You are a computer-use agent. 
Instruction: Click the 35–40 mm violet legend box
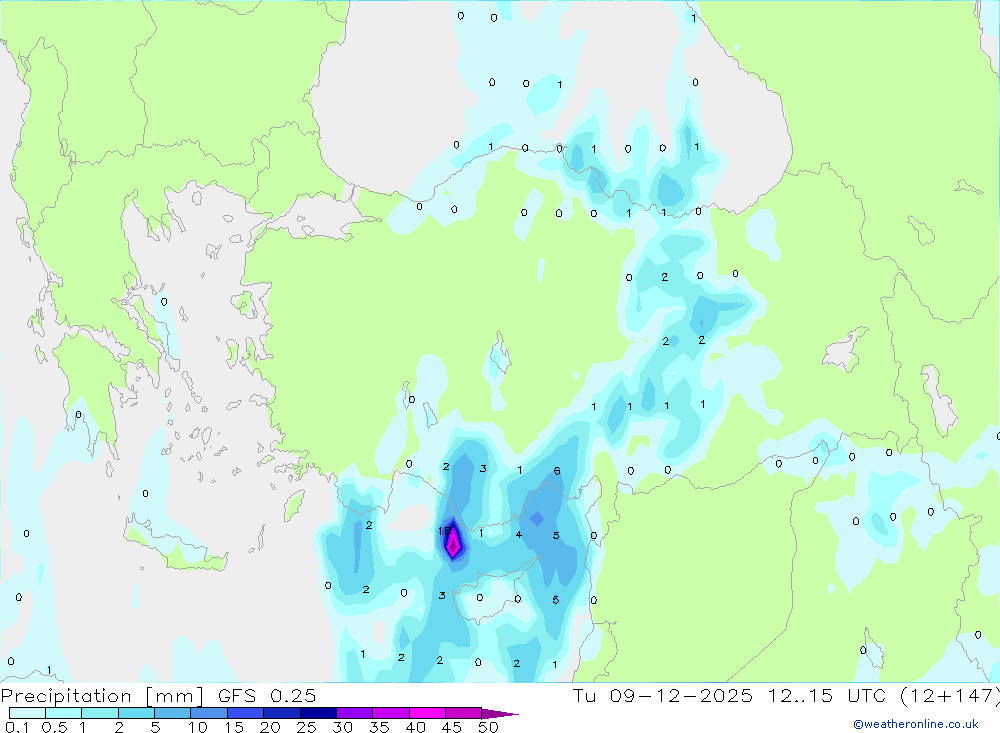click(391, 713)
